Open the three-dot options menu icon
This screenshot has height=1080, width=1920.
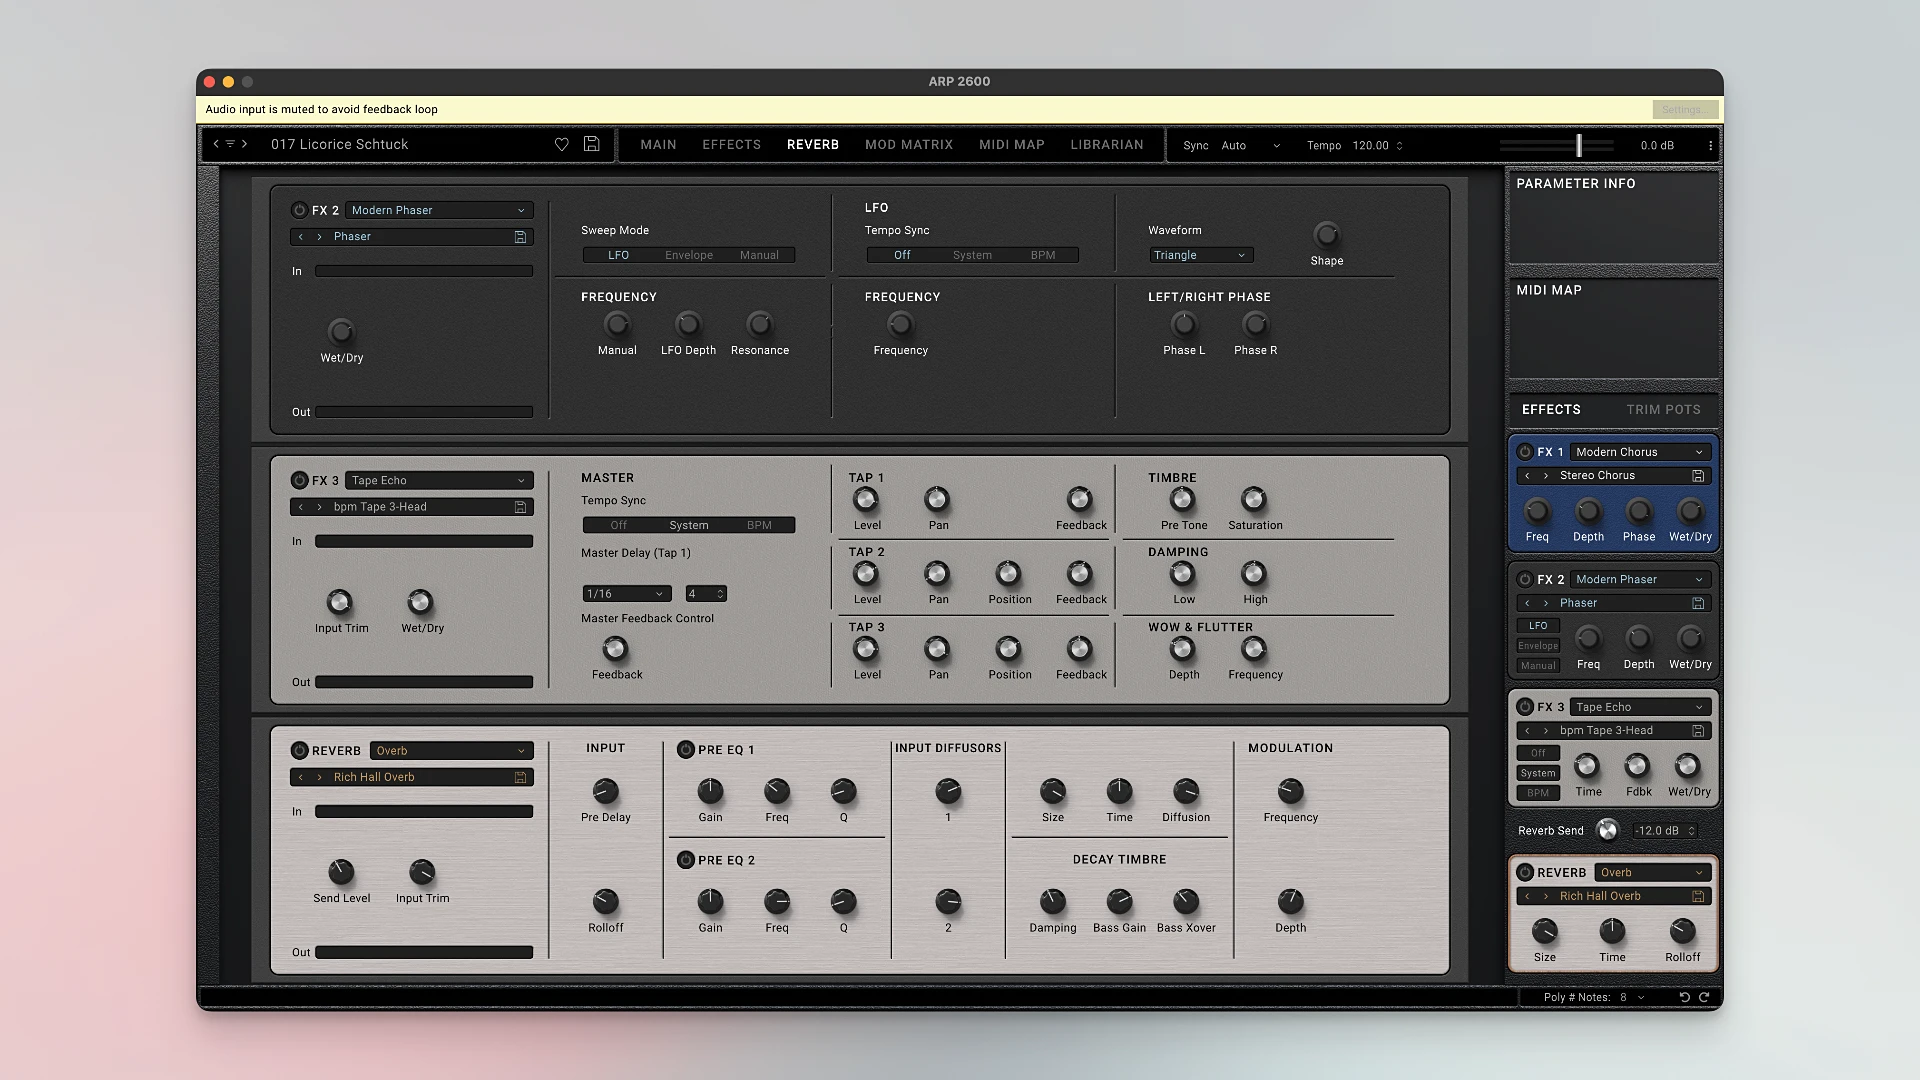click(x=1710, y=146)
